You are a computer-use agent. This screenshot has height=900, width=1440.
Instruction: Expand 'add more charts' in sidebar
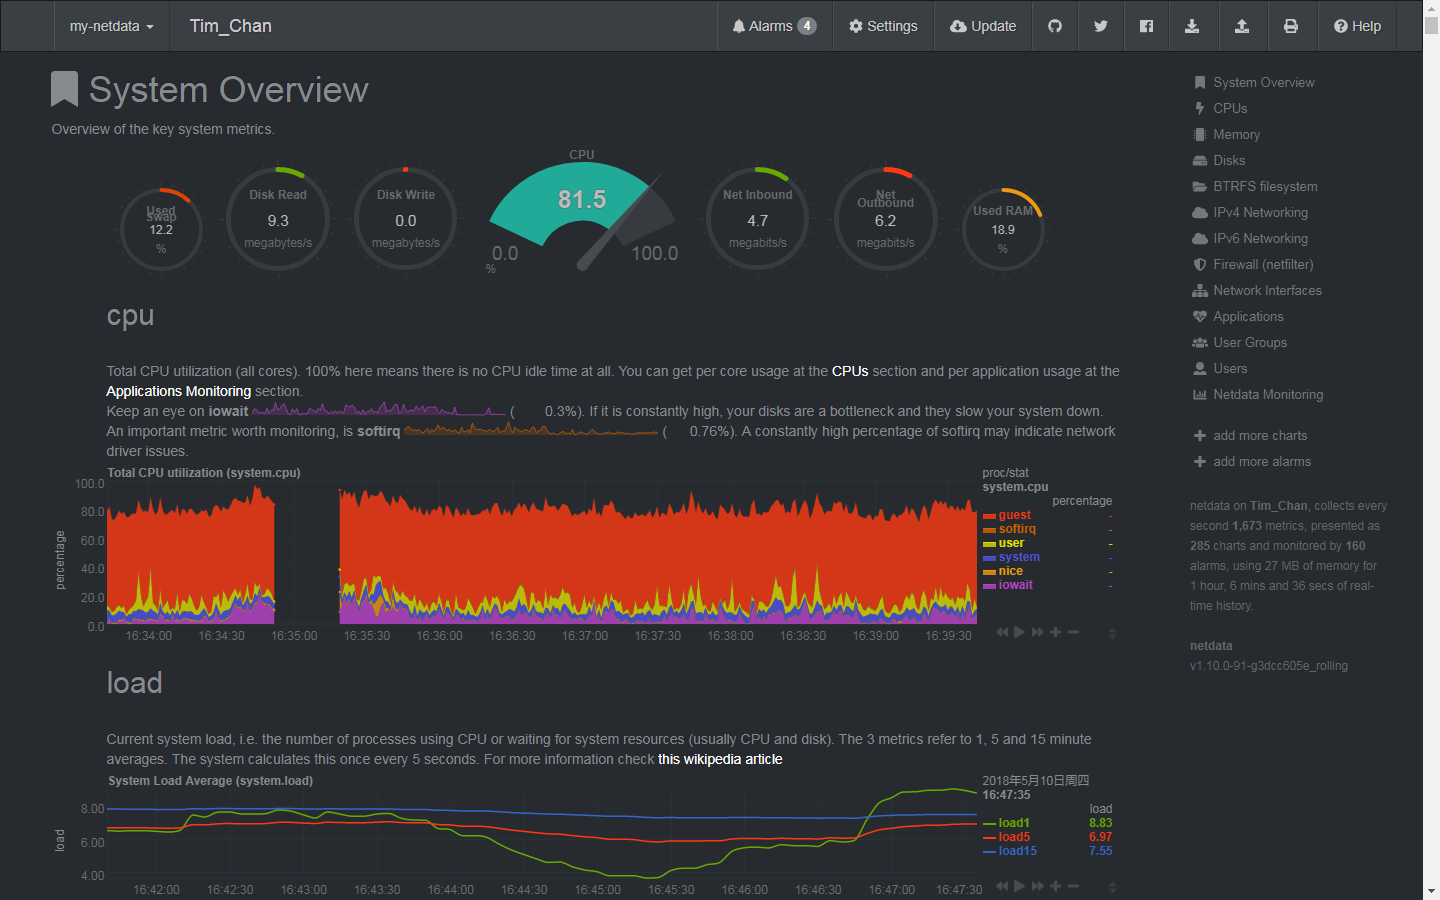[1259, 435]
